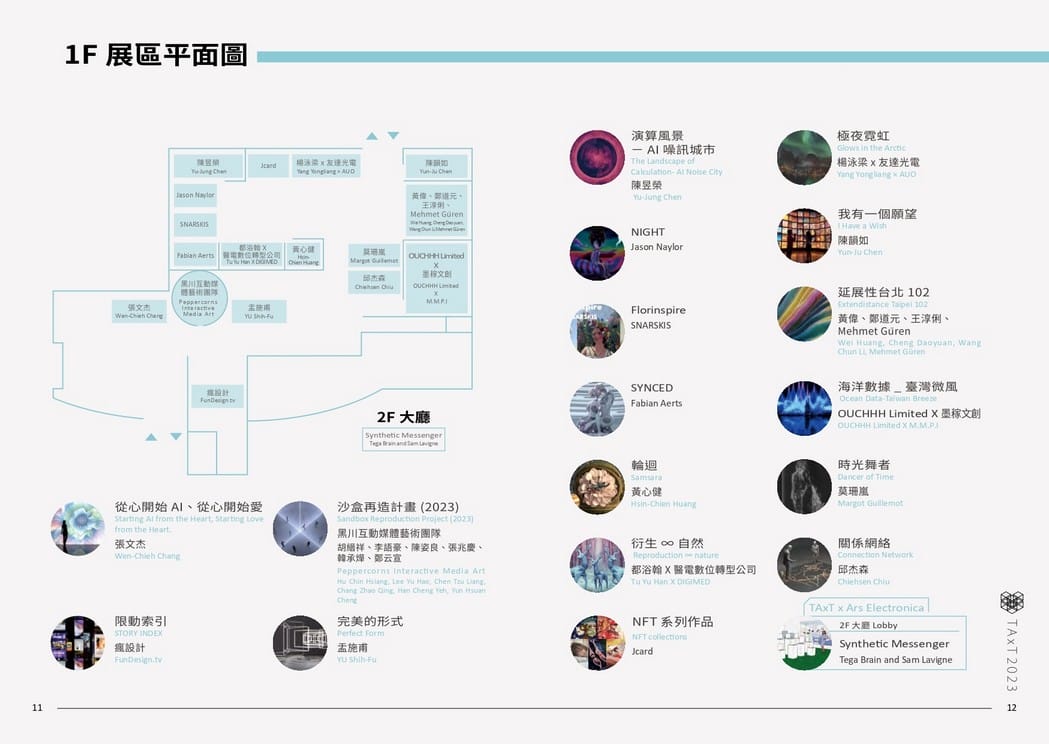Click the text 'Extendistance Taipei 102'
This screenshot has height=744, width=1049.
(x=882, y=304)
